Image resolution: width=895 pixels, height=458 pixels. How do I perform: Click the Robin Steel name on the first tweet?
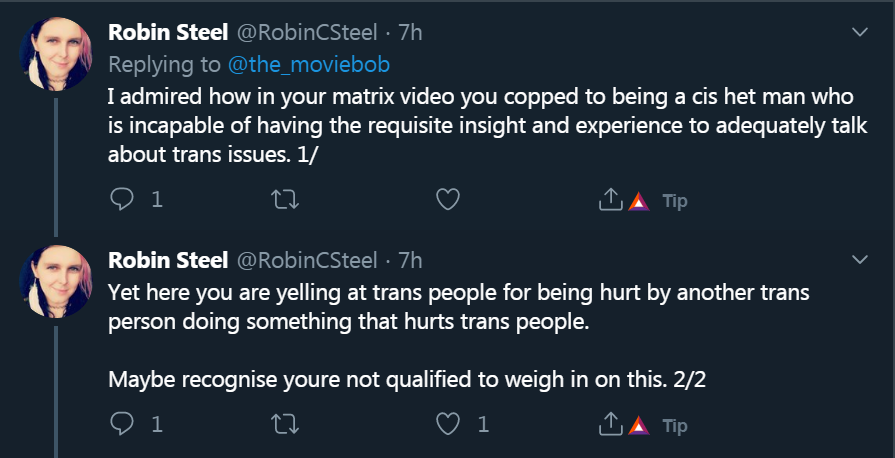(167, 33)
